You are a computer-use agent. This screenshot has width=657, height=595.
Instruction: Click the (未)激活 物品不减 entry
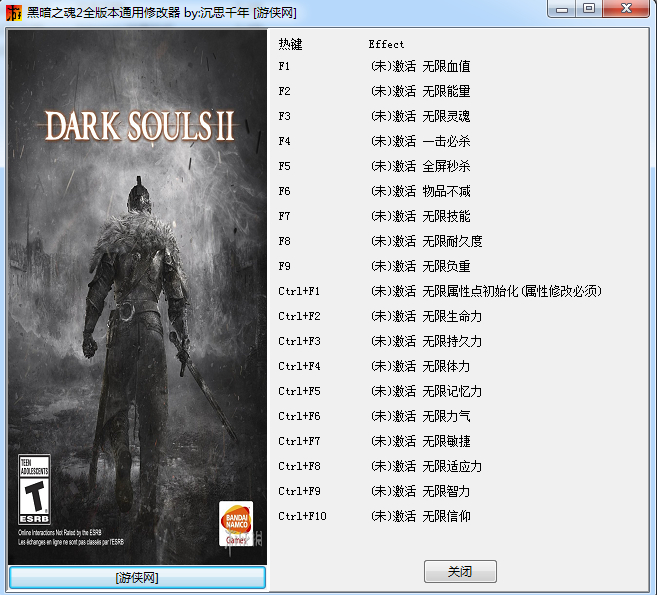tap(420, 191)
